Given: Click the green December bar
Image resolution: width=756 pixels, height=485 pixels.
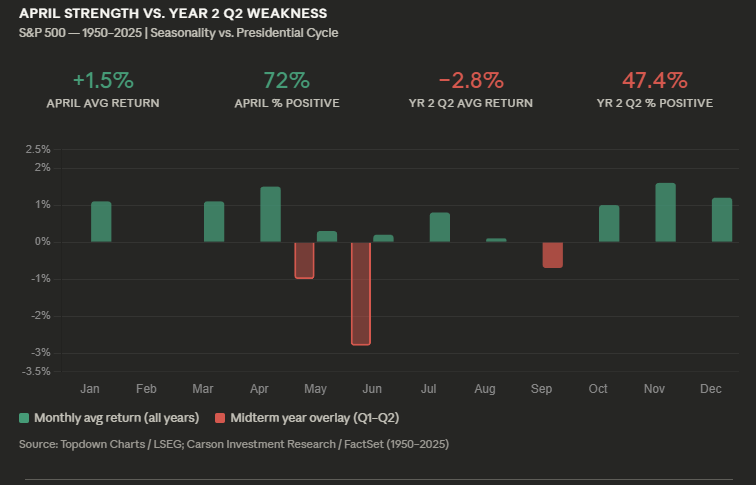Looking at the screenshot, I should tap(722, 220).
